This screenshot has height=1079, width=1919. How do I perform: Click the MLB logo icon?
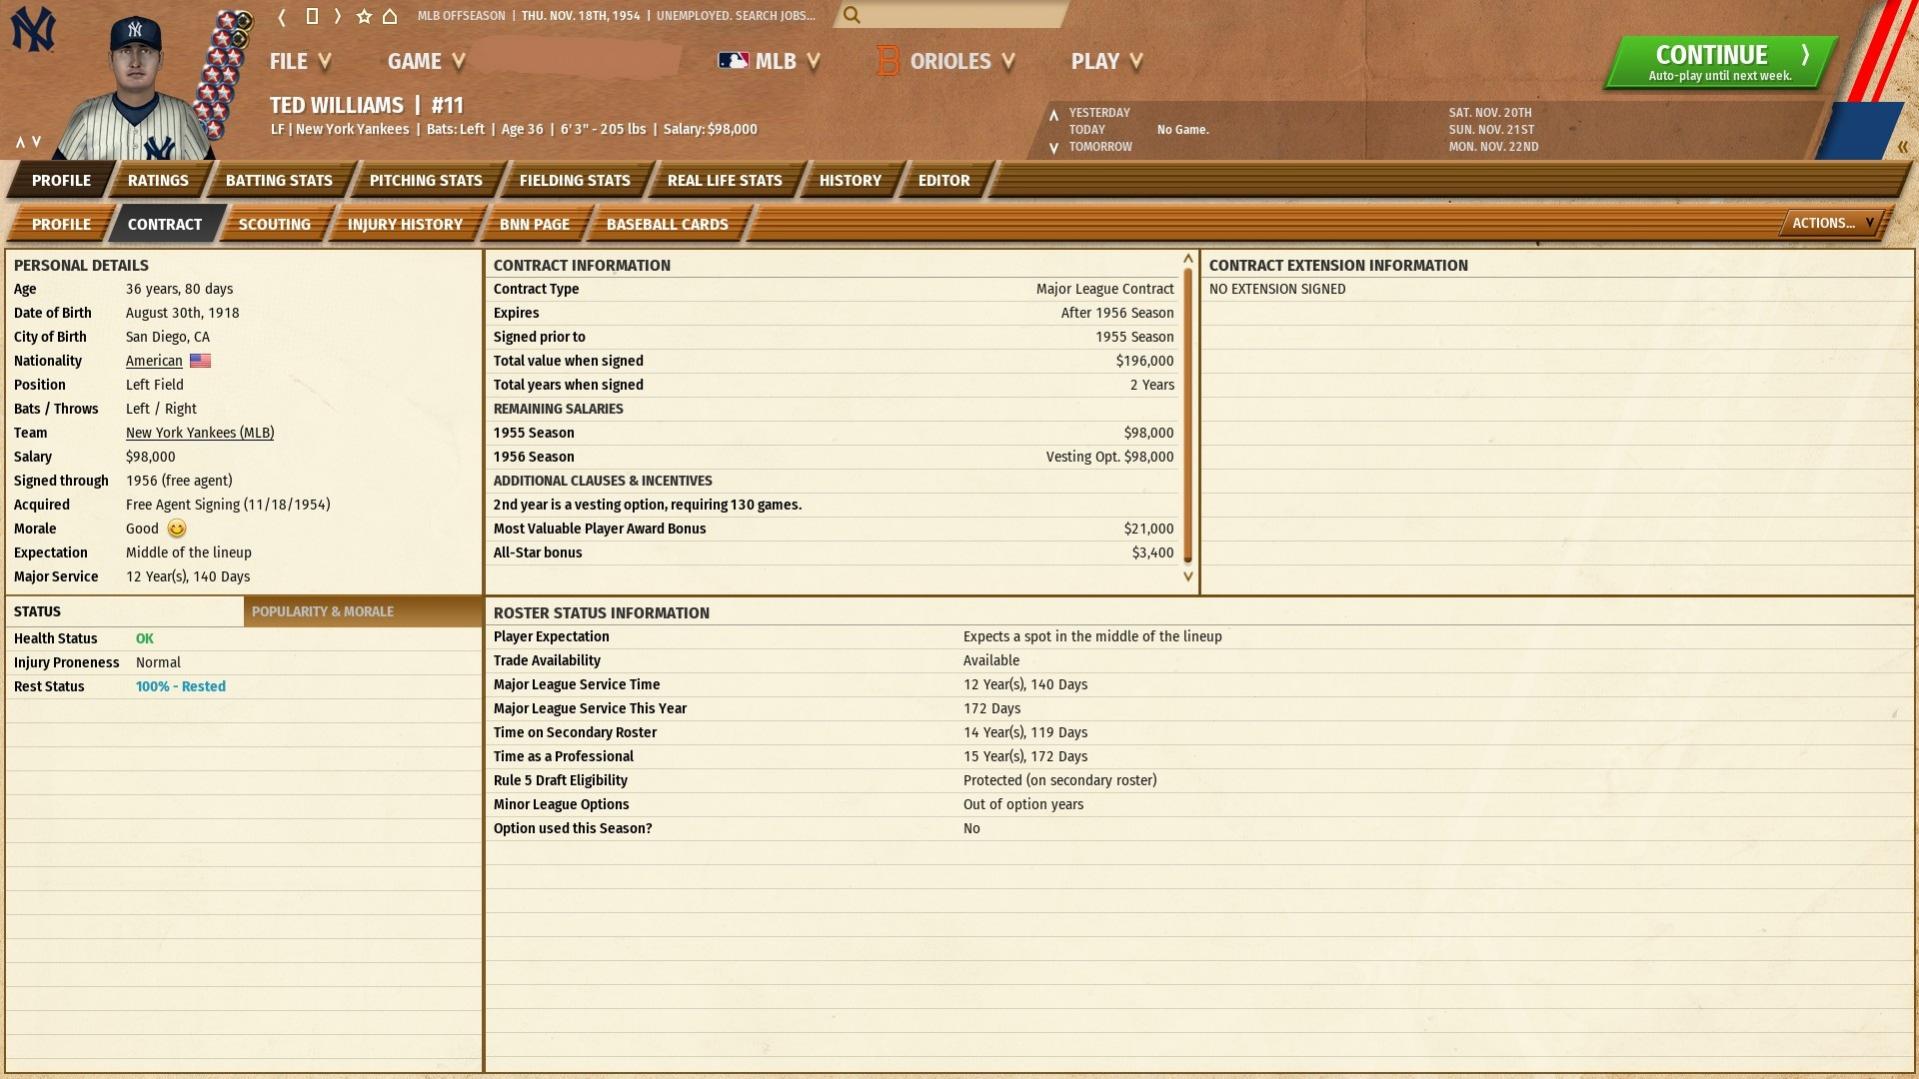733,61
